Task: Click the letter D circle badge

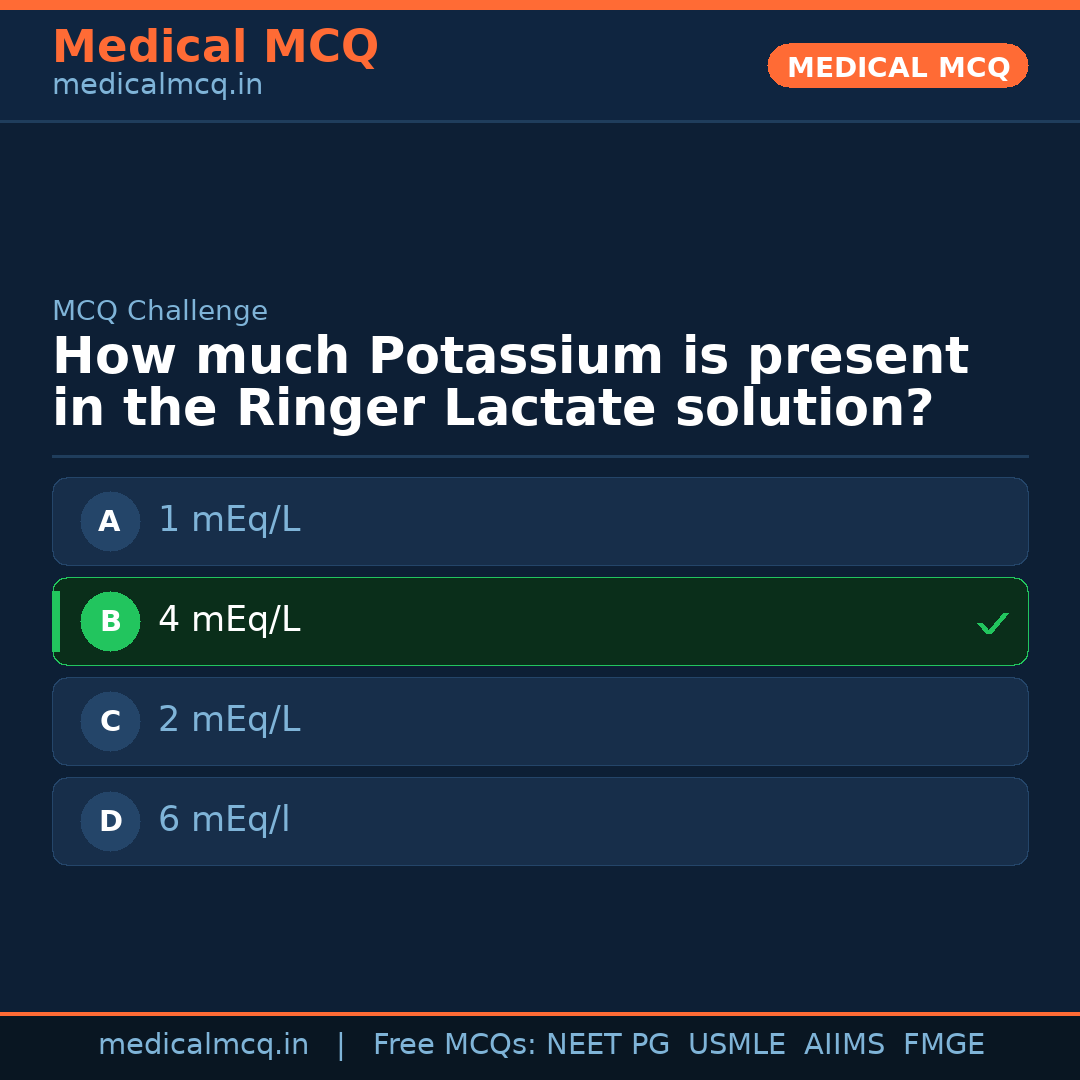Action: 110,821
